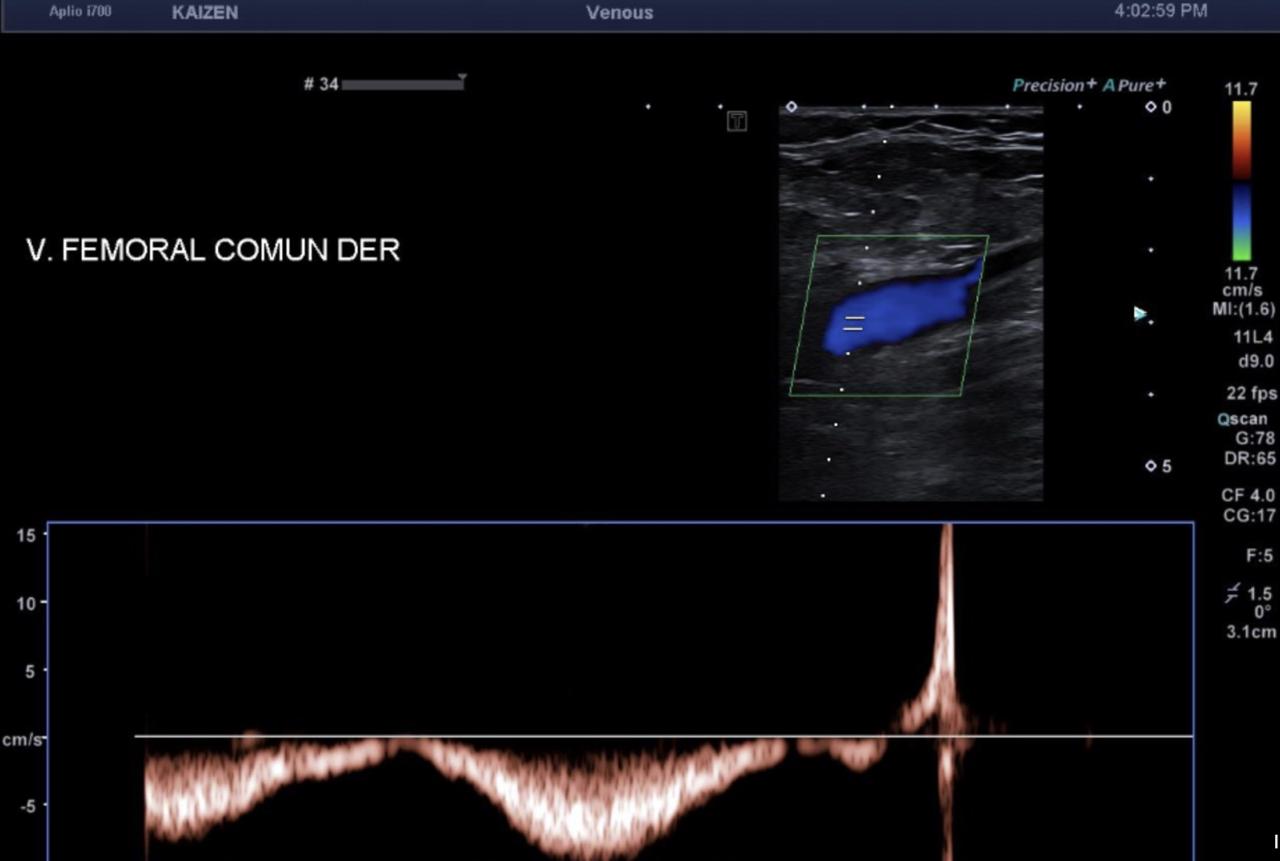Screen dimensions: 1280x861
Task: Click the APure+ imaging mode label
Action: (x=1135, y=86)
